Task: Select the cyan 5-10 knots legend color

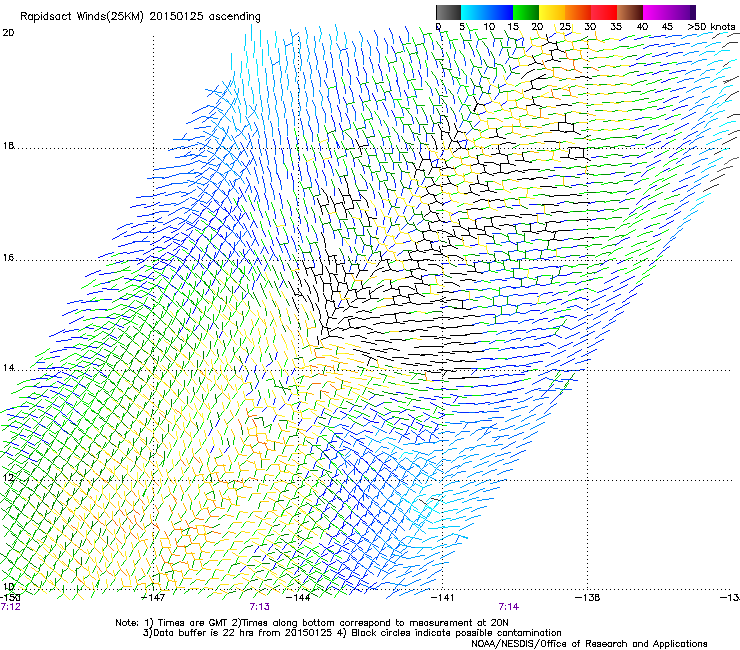Action: [474, 12]
